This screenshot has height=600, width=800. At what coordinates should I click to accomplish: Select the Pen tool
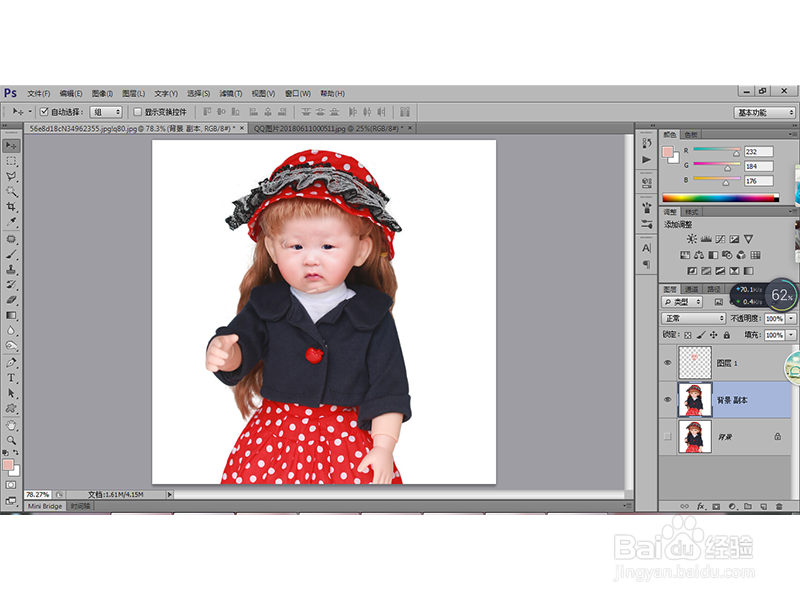pos(11,363)
